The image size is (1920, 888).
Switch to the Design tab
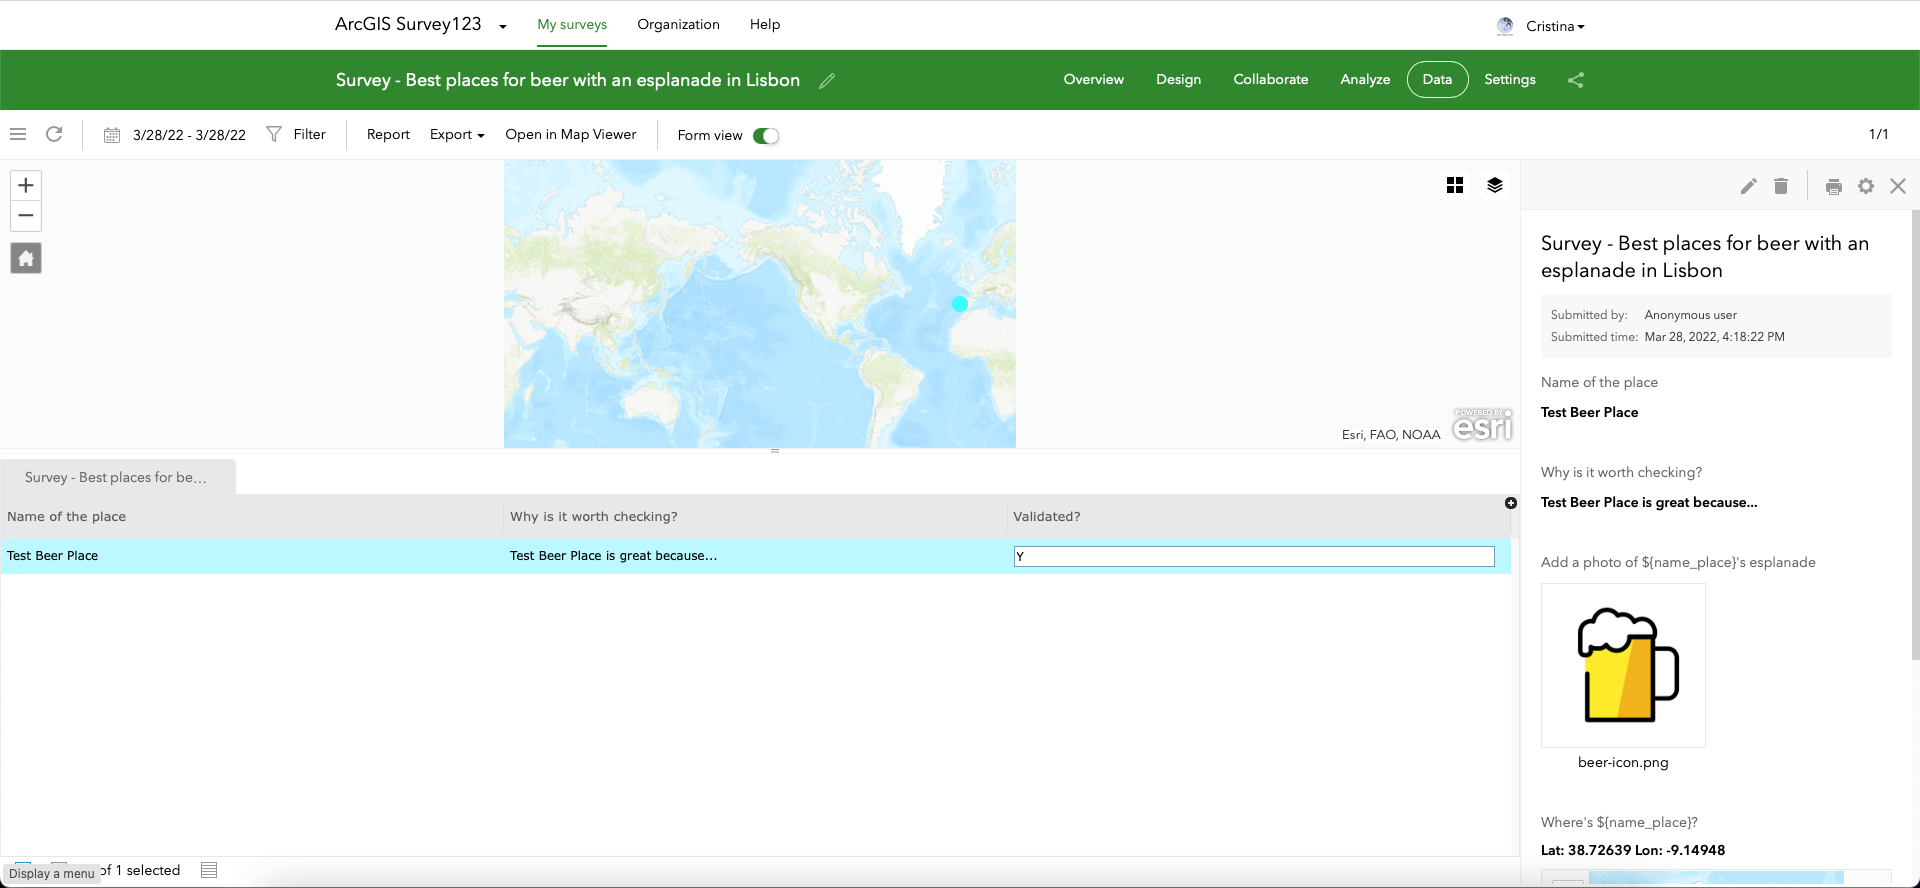(x=1178, y=79)
